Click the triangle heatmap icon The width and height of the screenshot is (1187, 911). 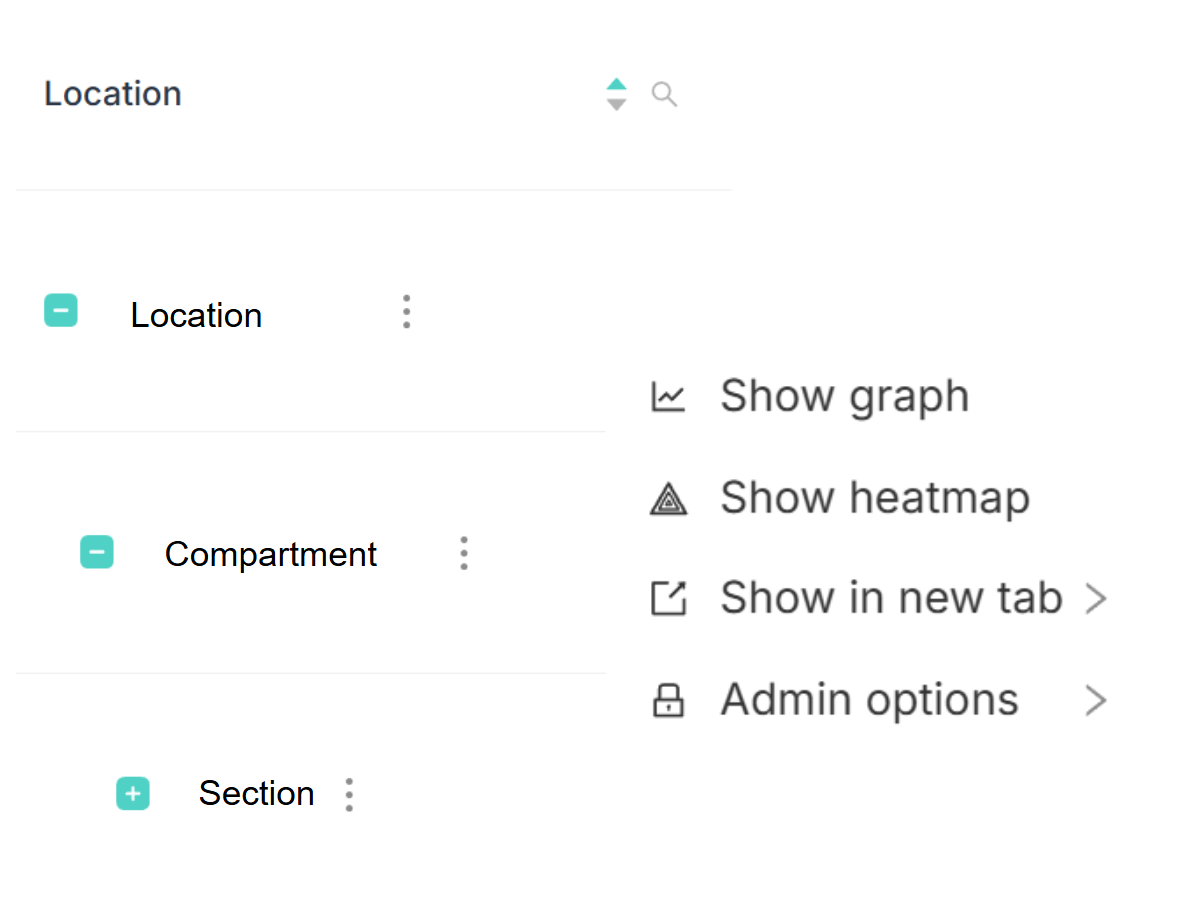click(x=668, y=498)
